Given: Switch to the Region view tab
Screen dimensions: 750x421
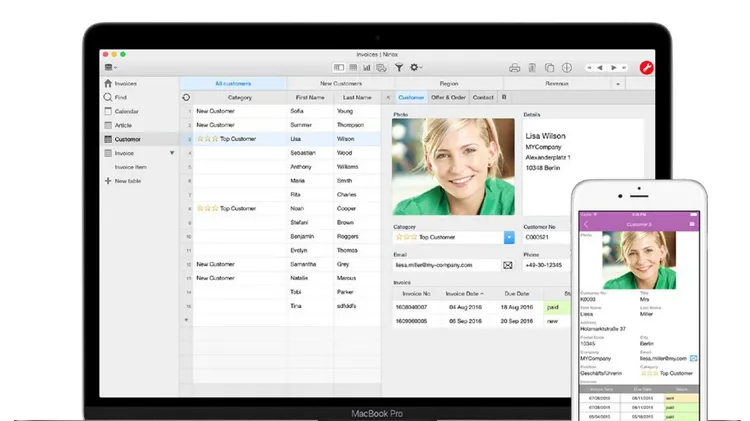Looking at the screenshot, I should click(449, 83).
